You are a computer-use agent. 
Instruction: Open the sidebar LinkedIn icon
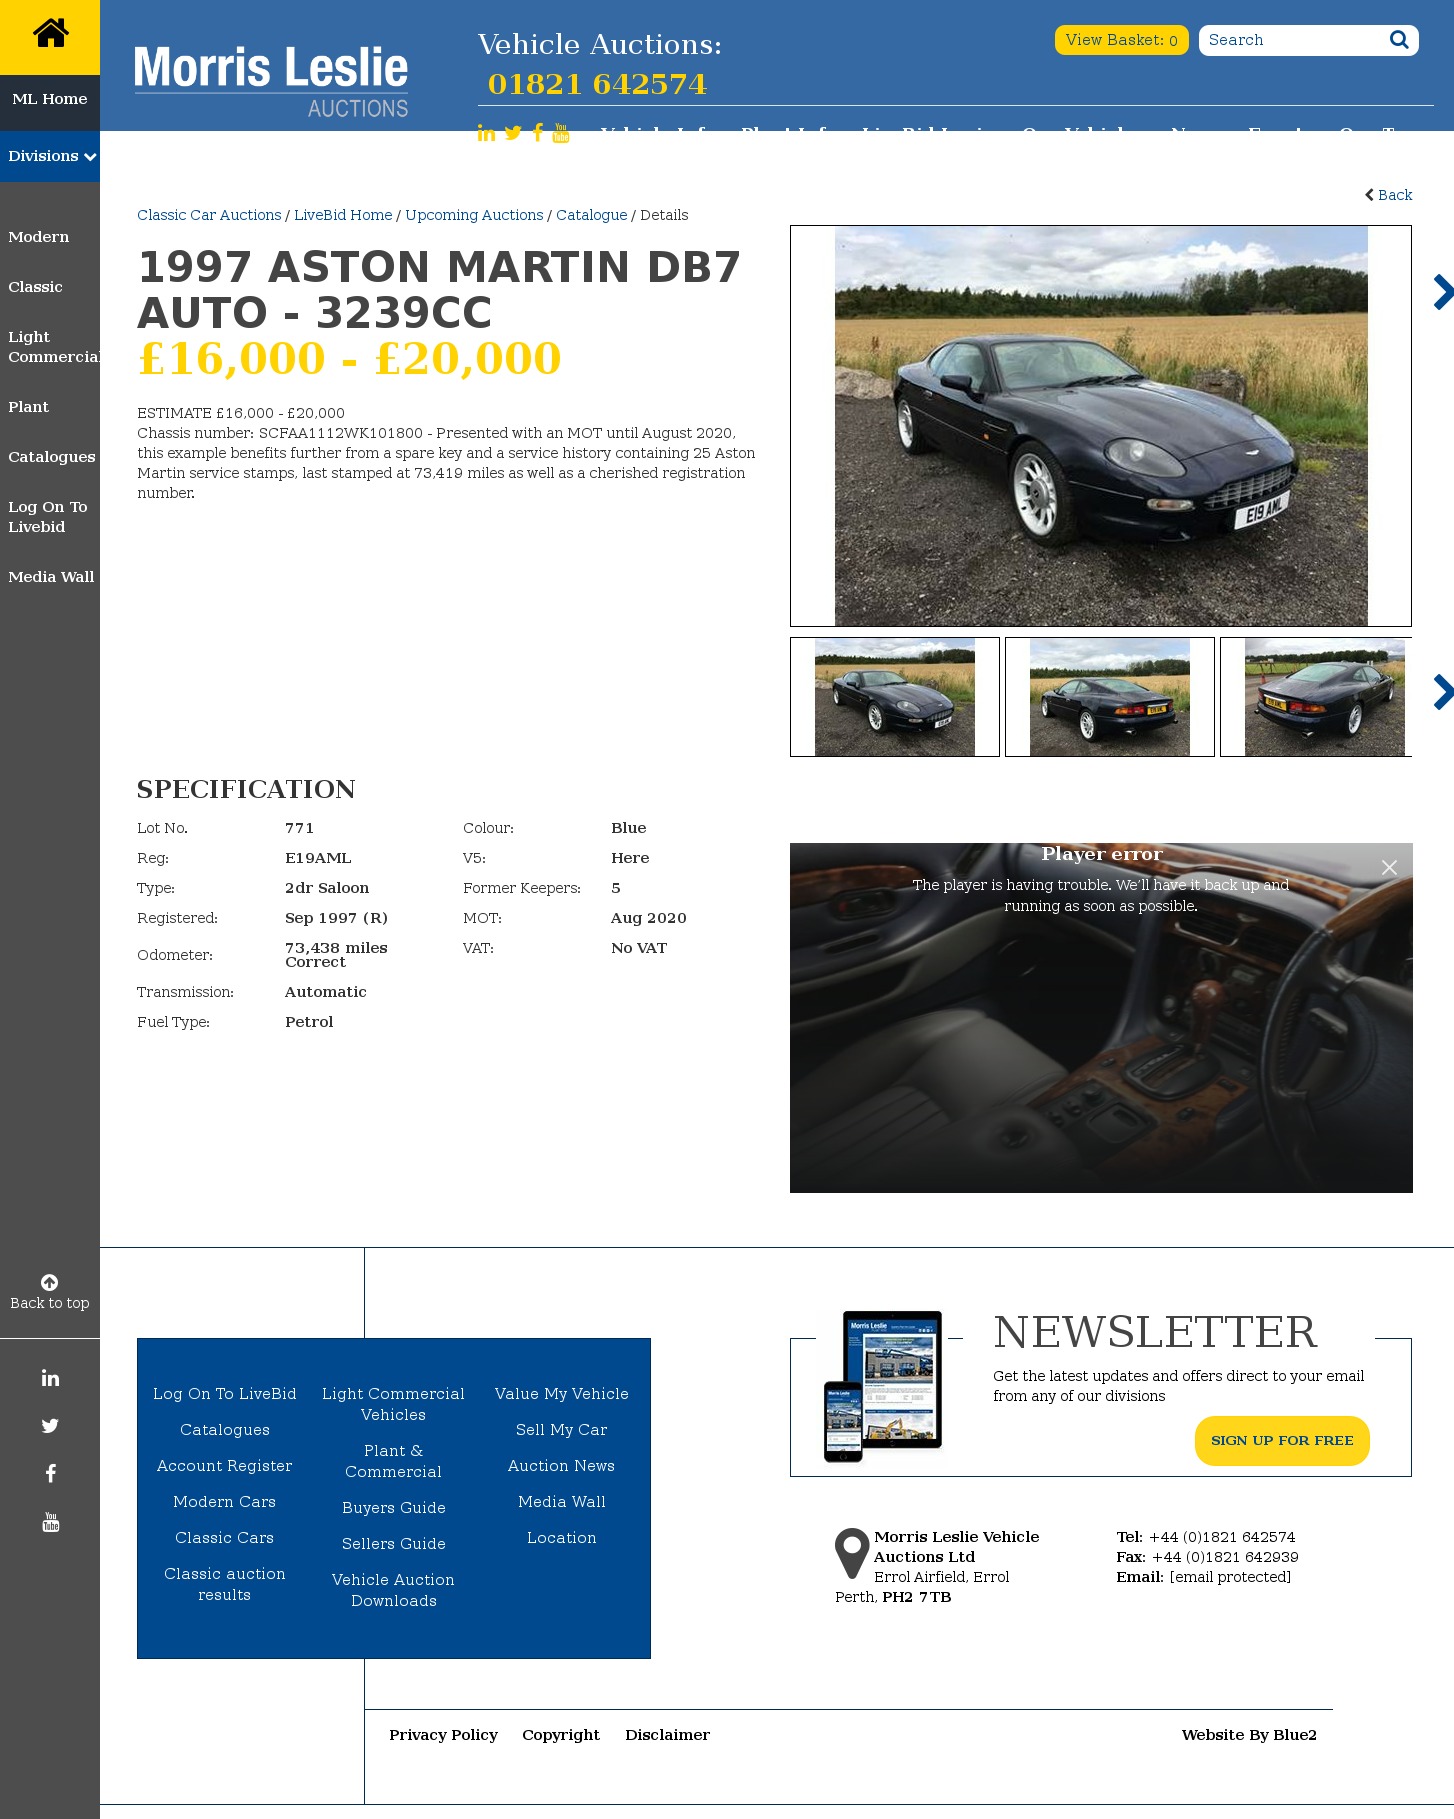tap(50, 1378)
